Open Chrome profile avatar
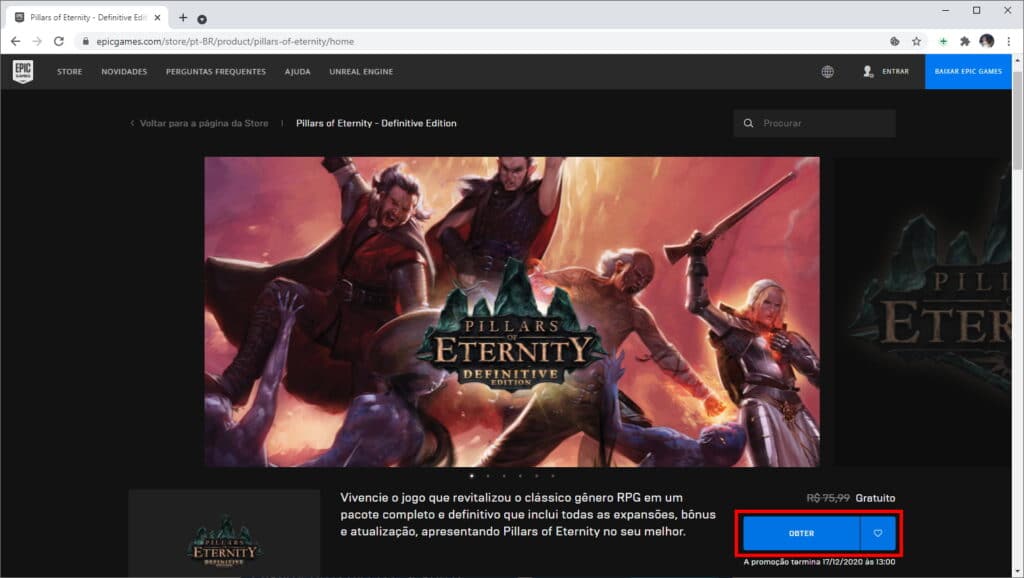The height and width of the screenshot is (578, 1024). (x=987, y=41)
